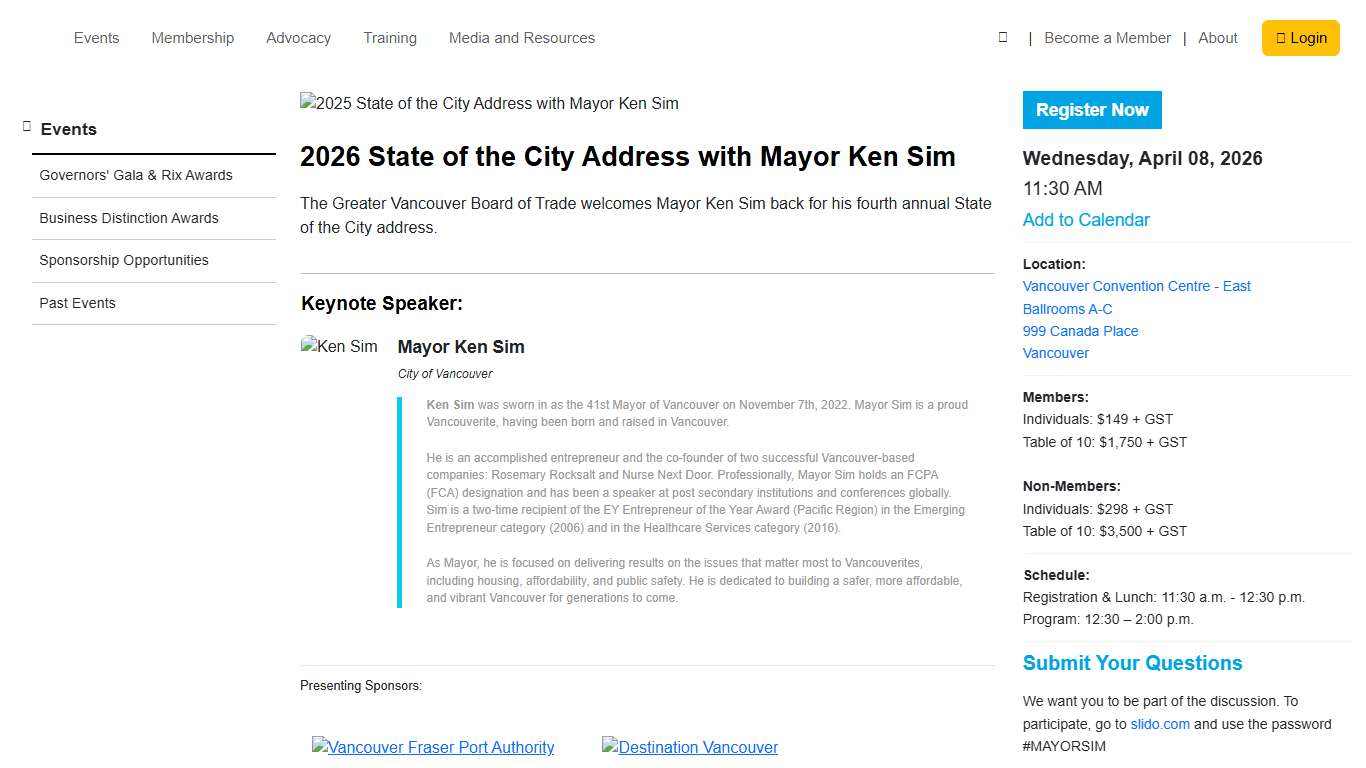
Task: Click the Vancouver Convention Centre - East location link
Action: 1136,286
